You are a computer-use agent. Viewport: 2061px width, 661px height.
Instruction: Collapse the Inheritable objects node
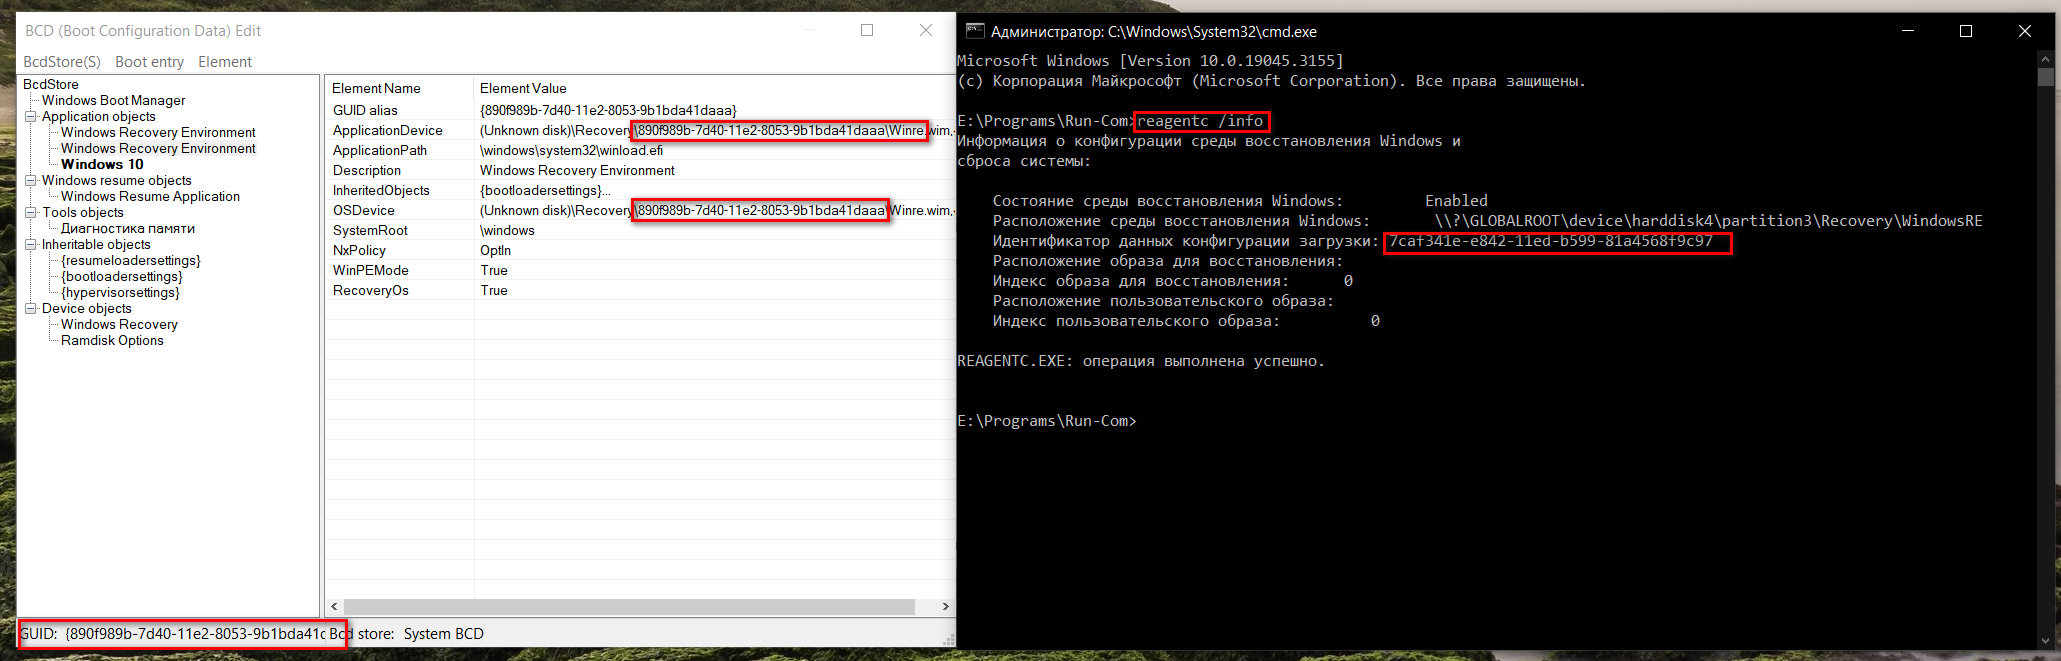(x=31, y=244)
